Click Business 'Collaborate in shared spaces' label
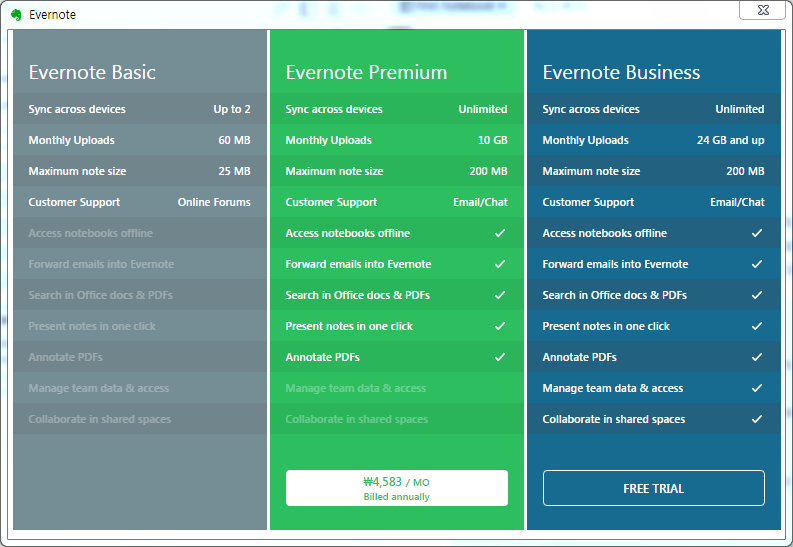 [x=613, y=419]
